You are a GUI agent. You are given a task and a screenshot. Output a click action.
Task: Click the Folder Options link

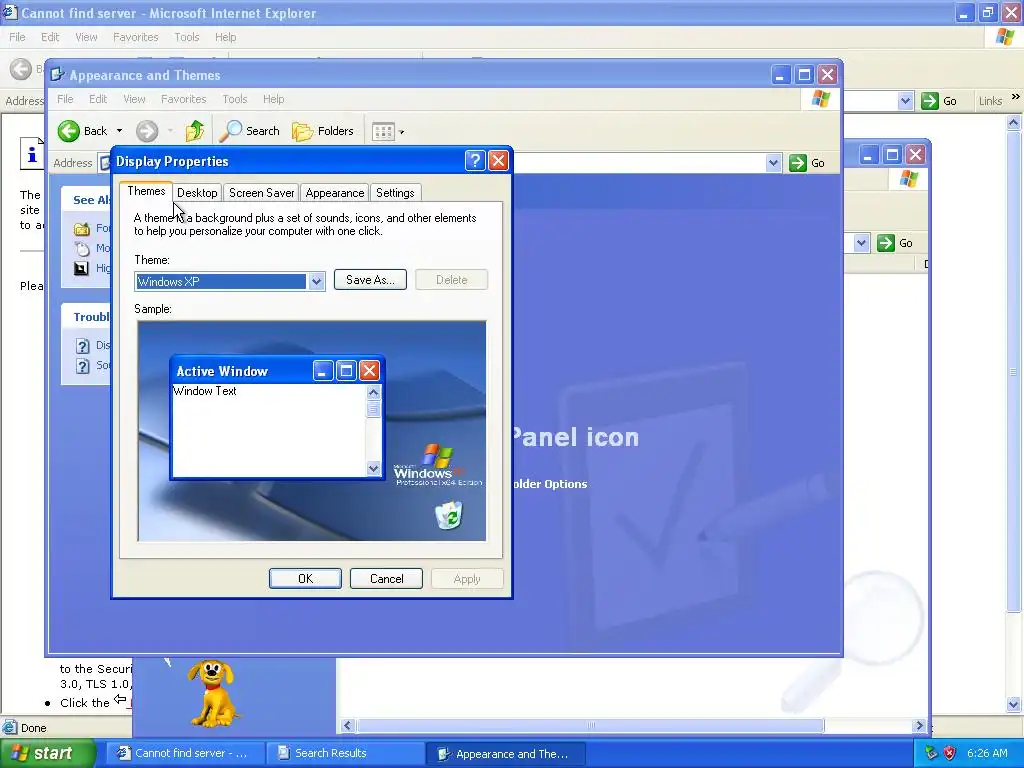point(549,484)
